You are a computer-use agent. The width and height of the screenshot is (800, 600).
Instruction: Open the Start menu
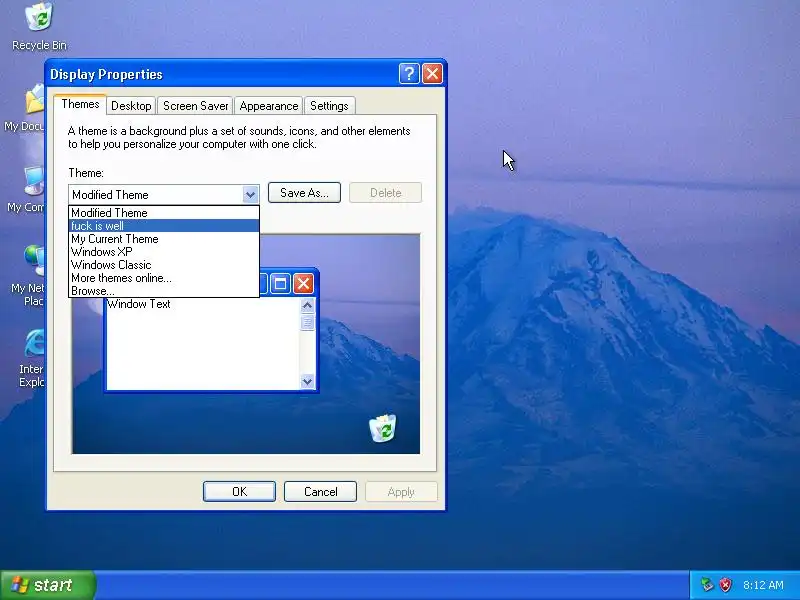click(x=47, y=585)
